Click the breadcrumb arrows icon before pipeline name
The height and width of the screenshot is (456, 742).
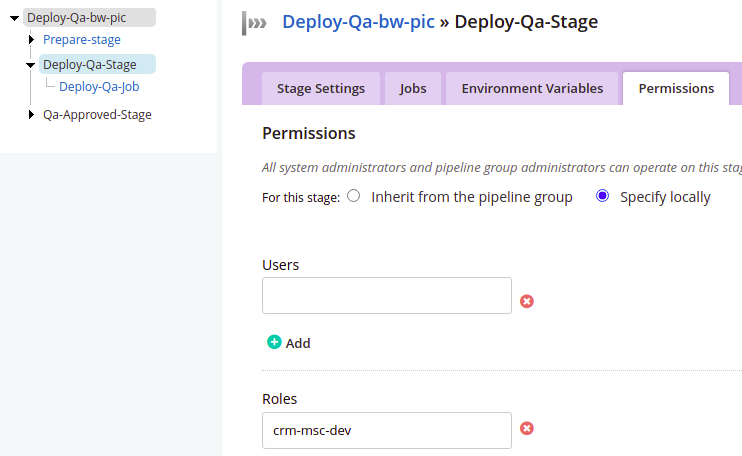coord(257,22)
